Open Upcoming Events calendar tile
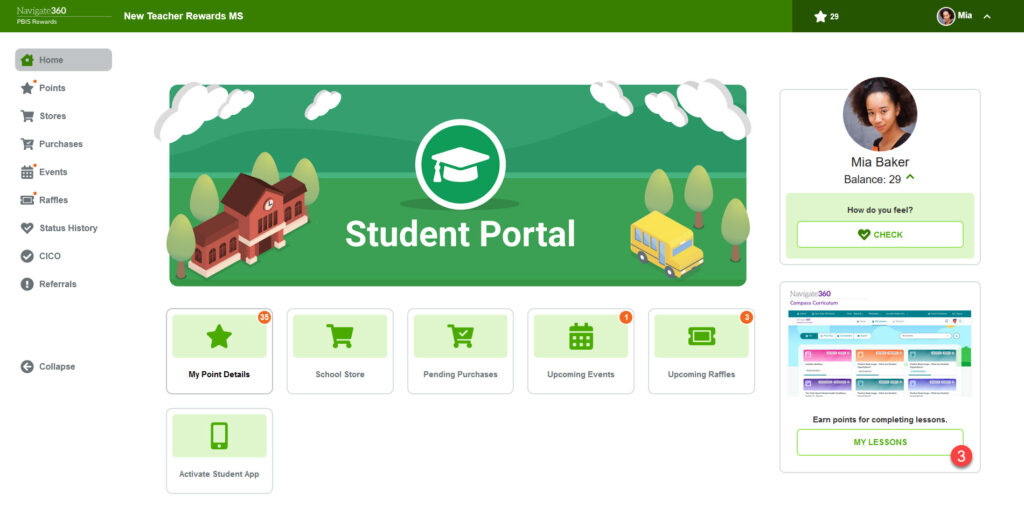This screenshot has width=1024, height=514. (581, 351)
